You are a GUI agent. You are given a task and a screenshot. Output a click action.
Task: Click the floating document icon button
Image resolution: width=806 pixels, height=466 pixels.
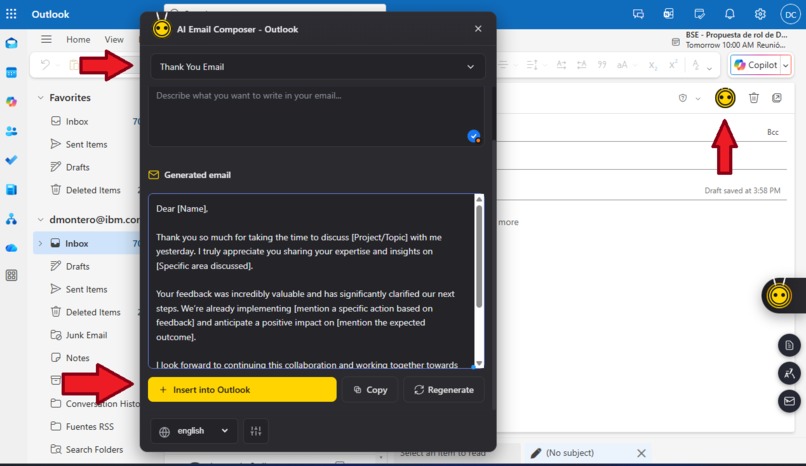pos(789,345)
